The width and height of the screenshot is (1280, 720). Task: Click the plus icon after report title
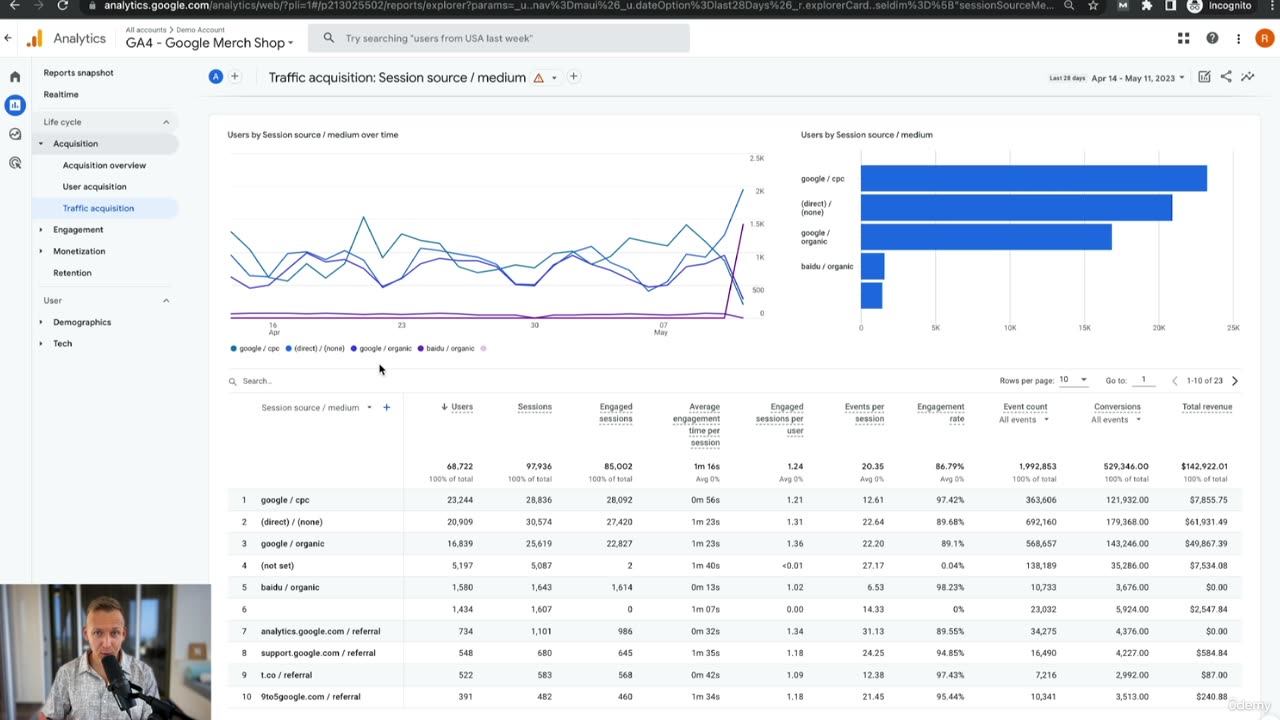[573, 77]
